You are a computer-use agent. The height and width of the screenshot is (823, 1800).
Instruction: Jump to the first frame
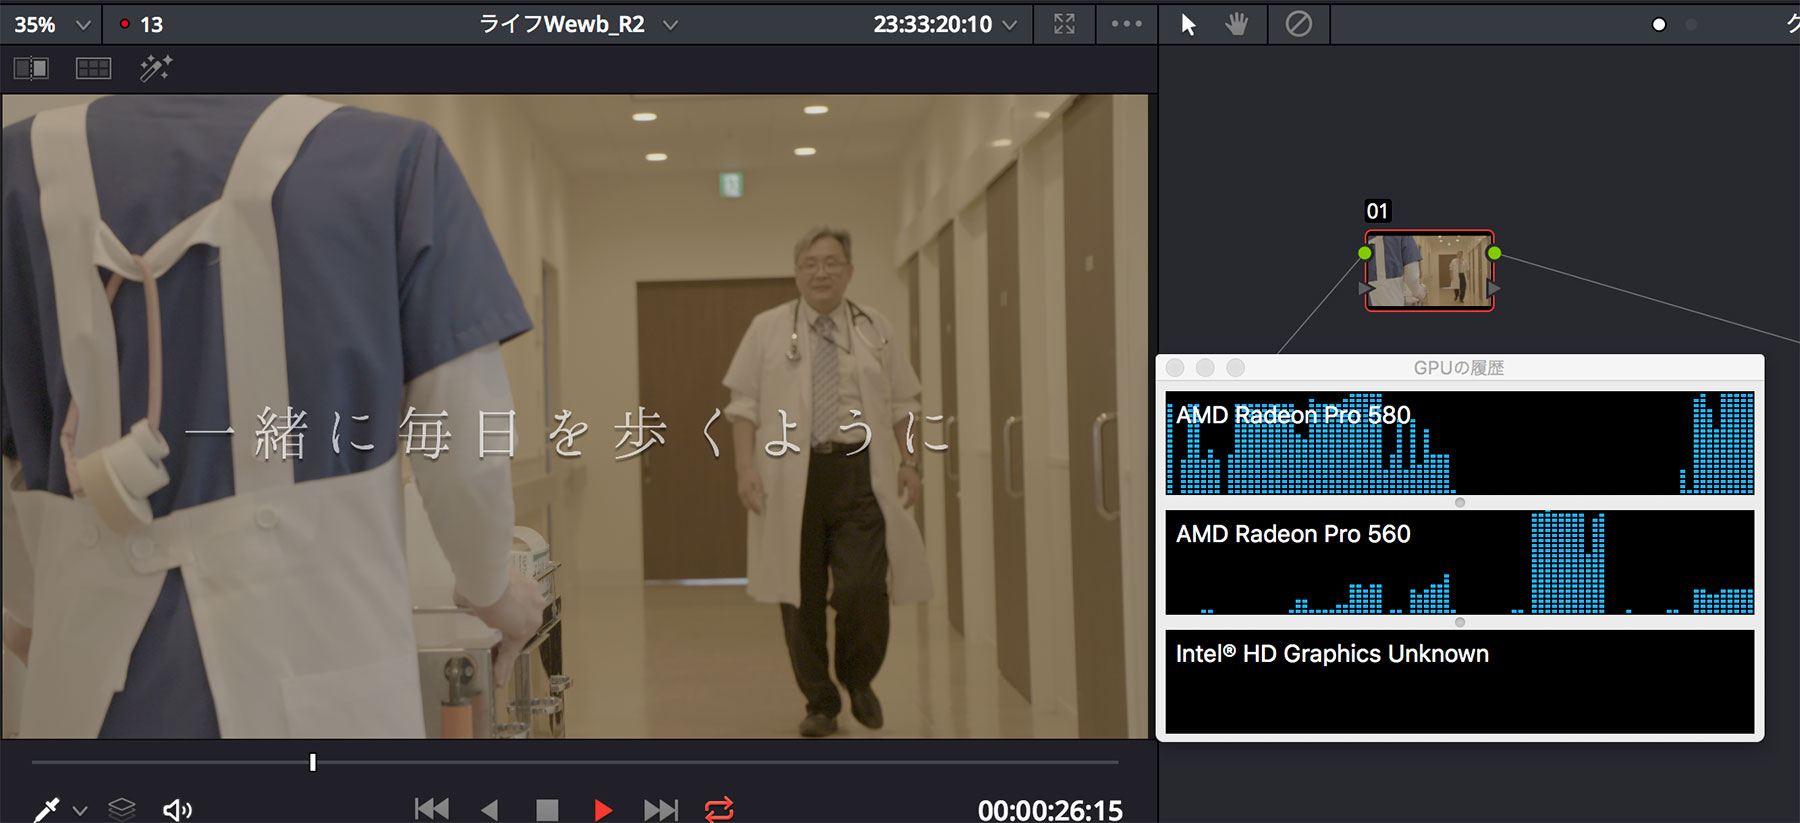click(x=432, y=809)
